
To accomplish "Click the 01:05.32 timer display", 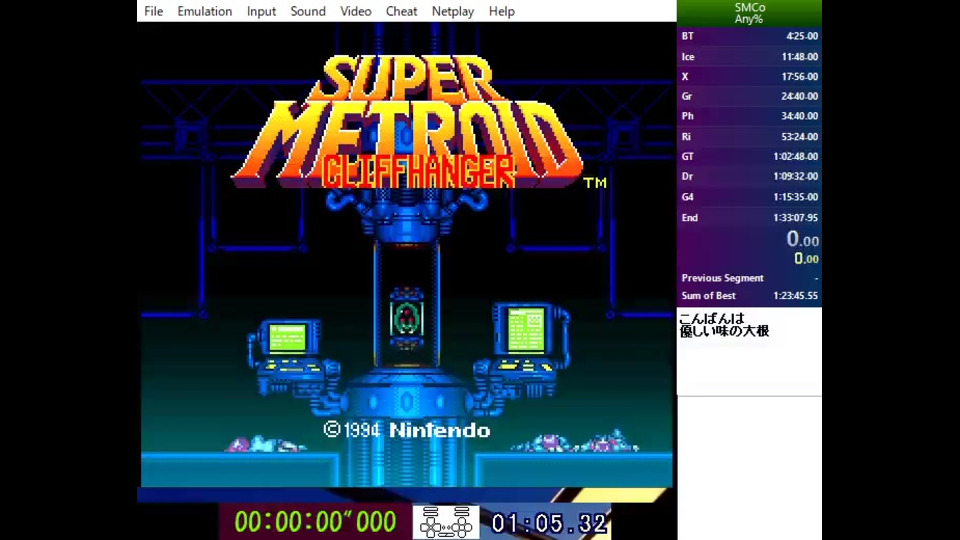I will (549, 523).
